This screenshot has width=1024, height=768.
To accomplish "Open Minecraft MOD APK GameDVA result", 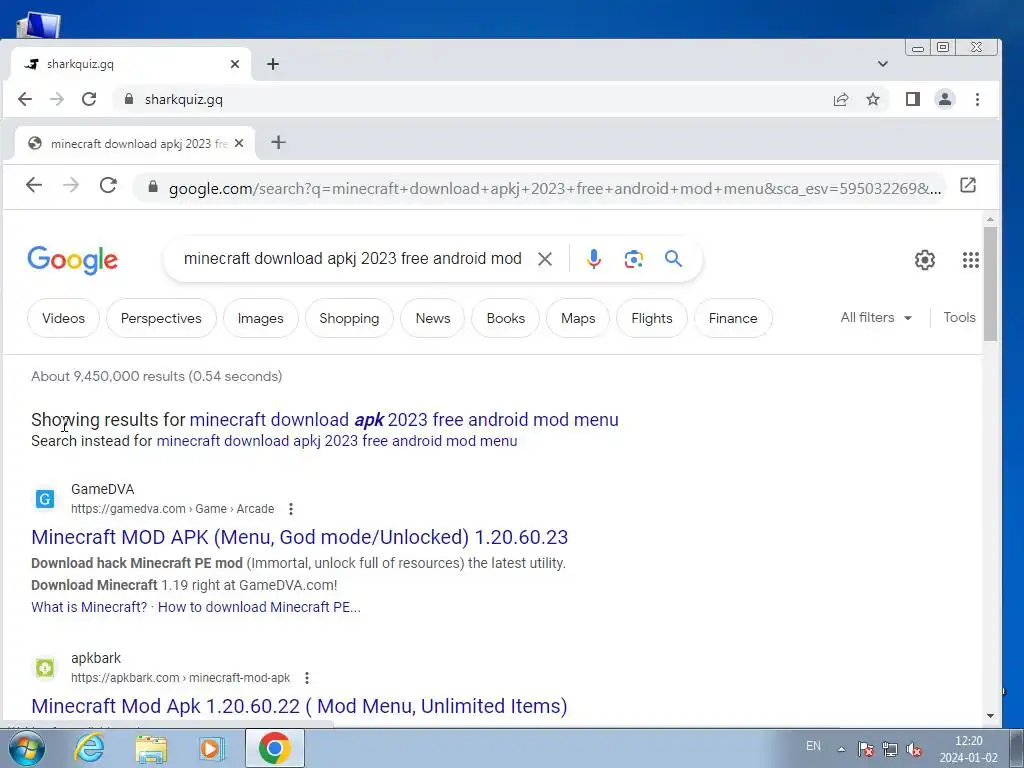I will click(x=299, y=537).
